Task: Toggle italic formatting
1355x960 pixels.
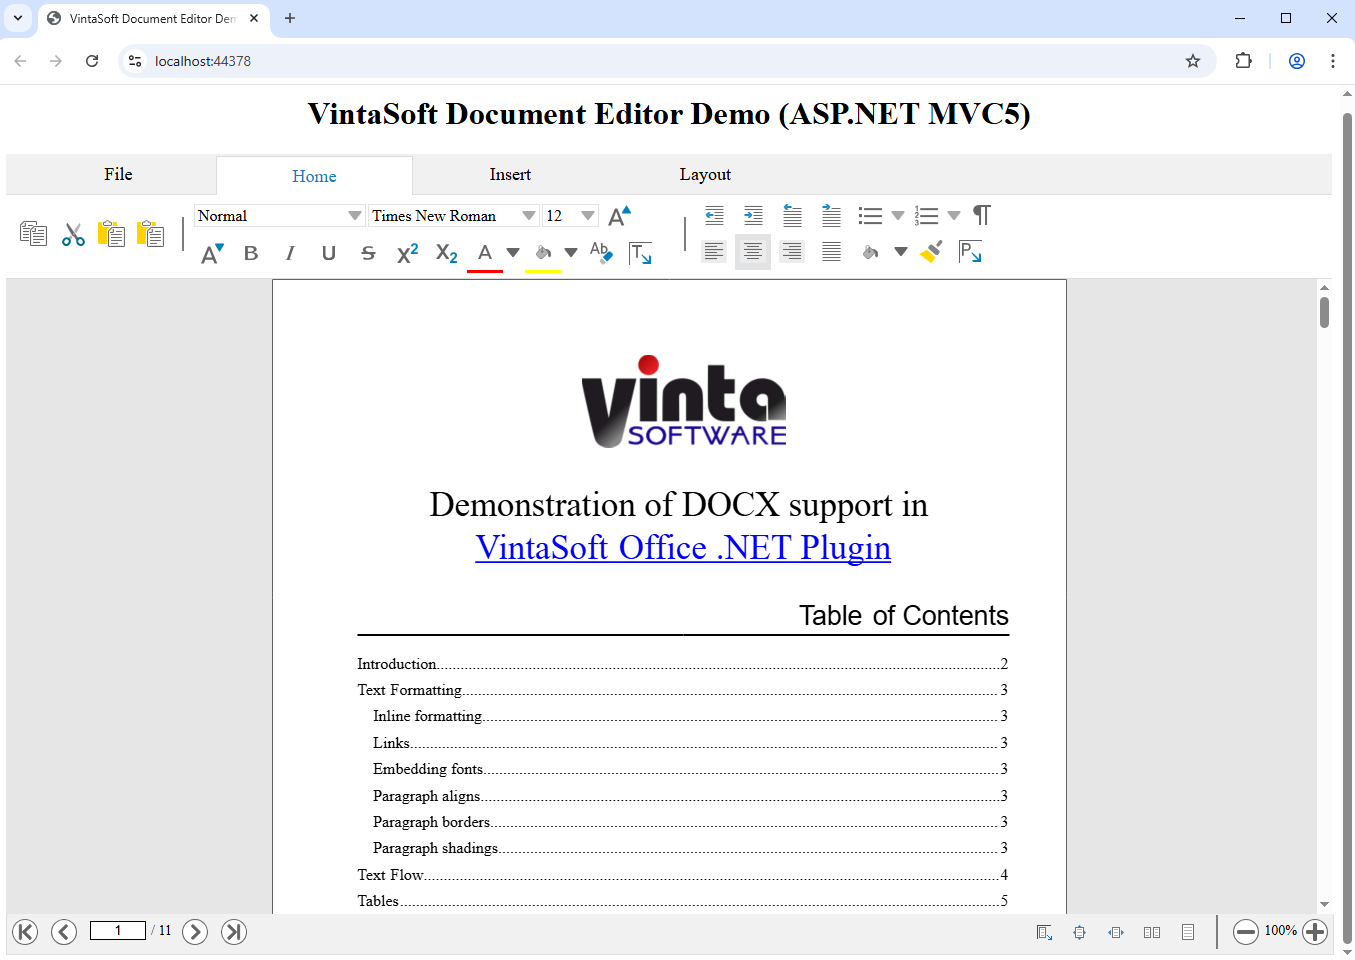Action: point(290,253)
